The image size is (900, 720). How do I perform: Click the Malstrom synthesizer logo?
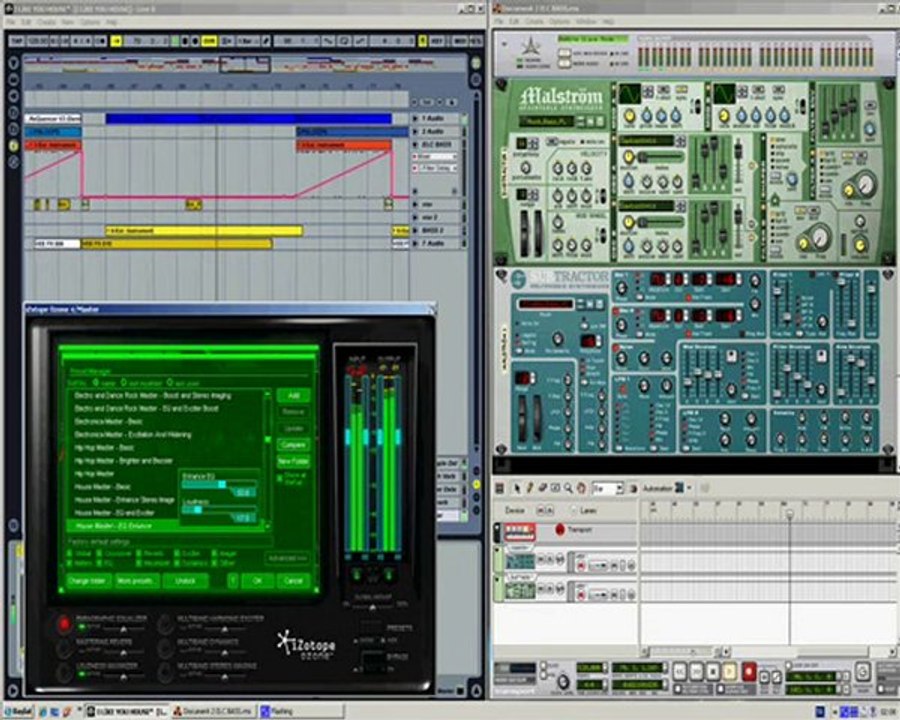[562, 98]
